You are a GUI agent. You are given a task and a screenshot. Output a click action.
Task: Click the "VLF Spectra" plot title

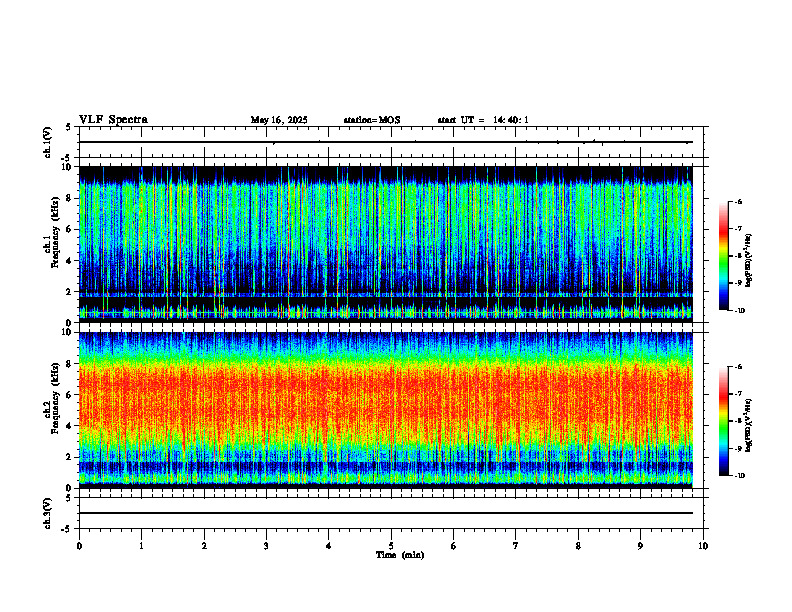pos(113,120)
